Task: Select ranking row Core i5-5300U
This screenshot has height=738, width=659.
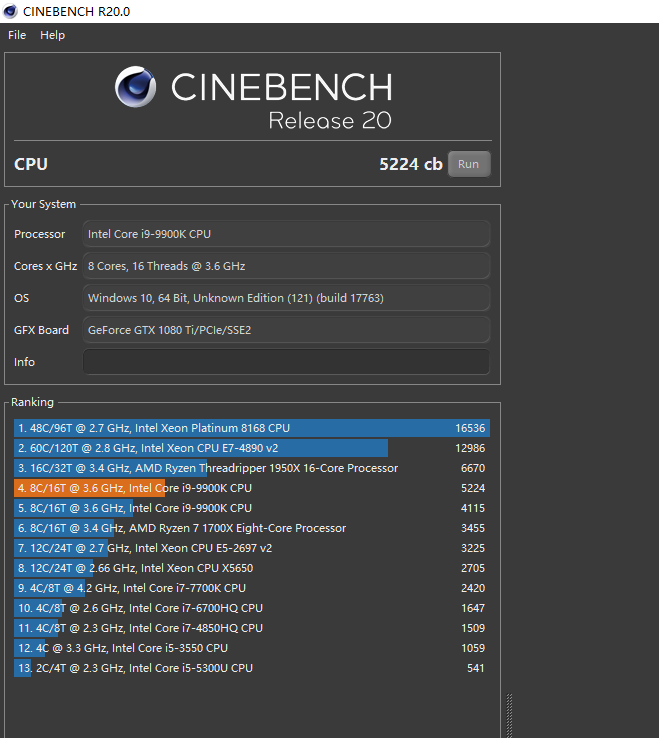Action: point(252,668)
